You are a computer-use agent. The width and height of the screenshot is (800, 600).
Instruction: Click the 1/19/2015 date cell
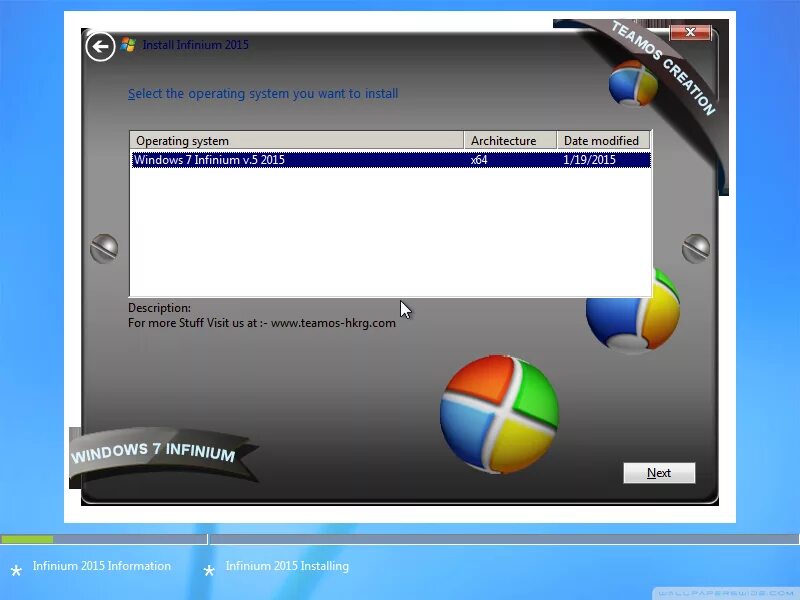point(589,160)
